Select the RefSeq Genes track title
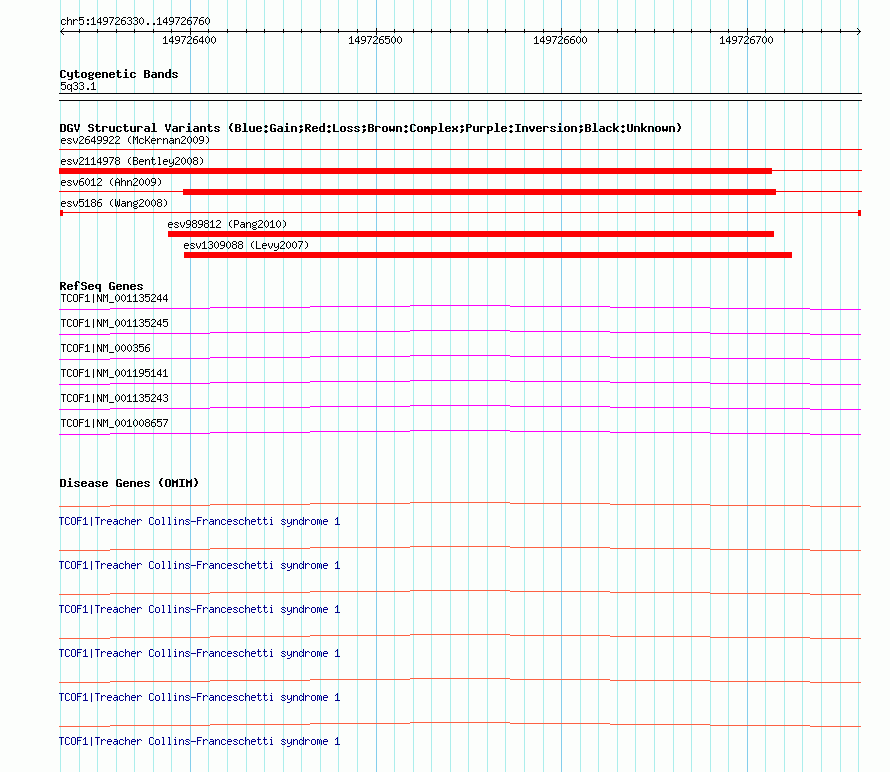The width and height of the screenshot is (890, 772). 101,286
